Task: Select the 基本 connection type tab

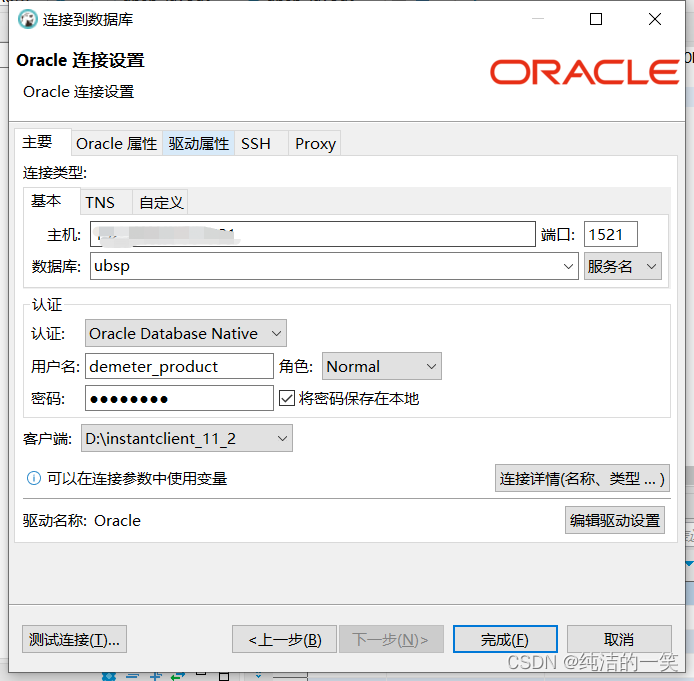Action: (51, 201)
